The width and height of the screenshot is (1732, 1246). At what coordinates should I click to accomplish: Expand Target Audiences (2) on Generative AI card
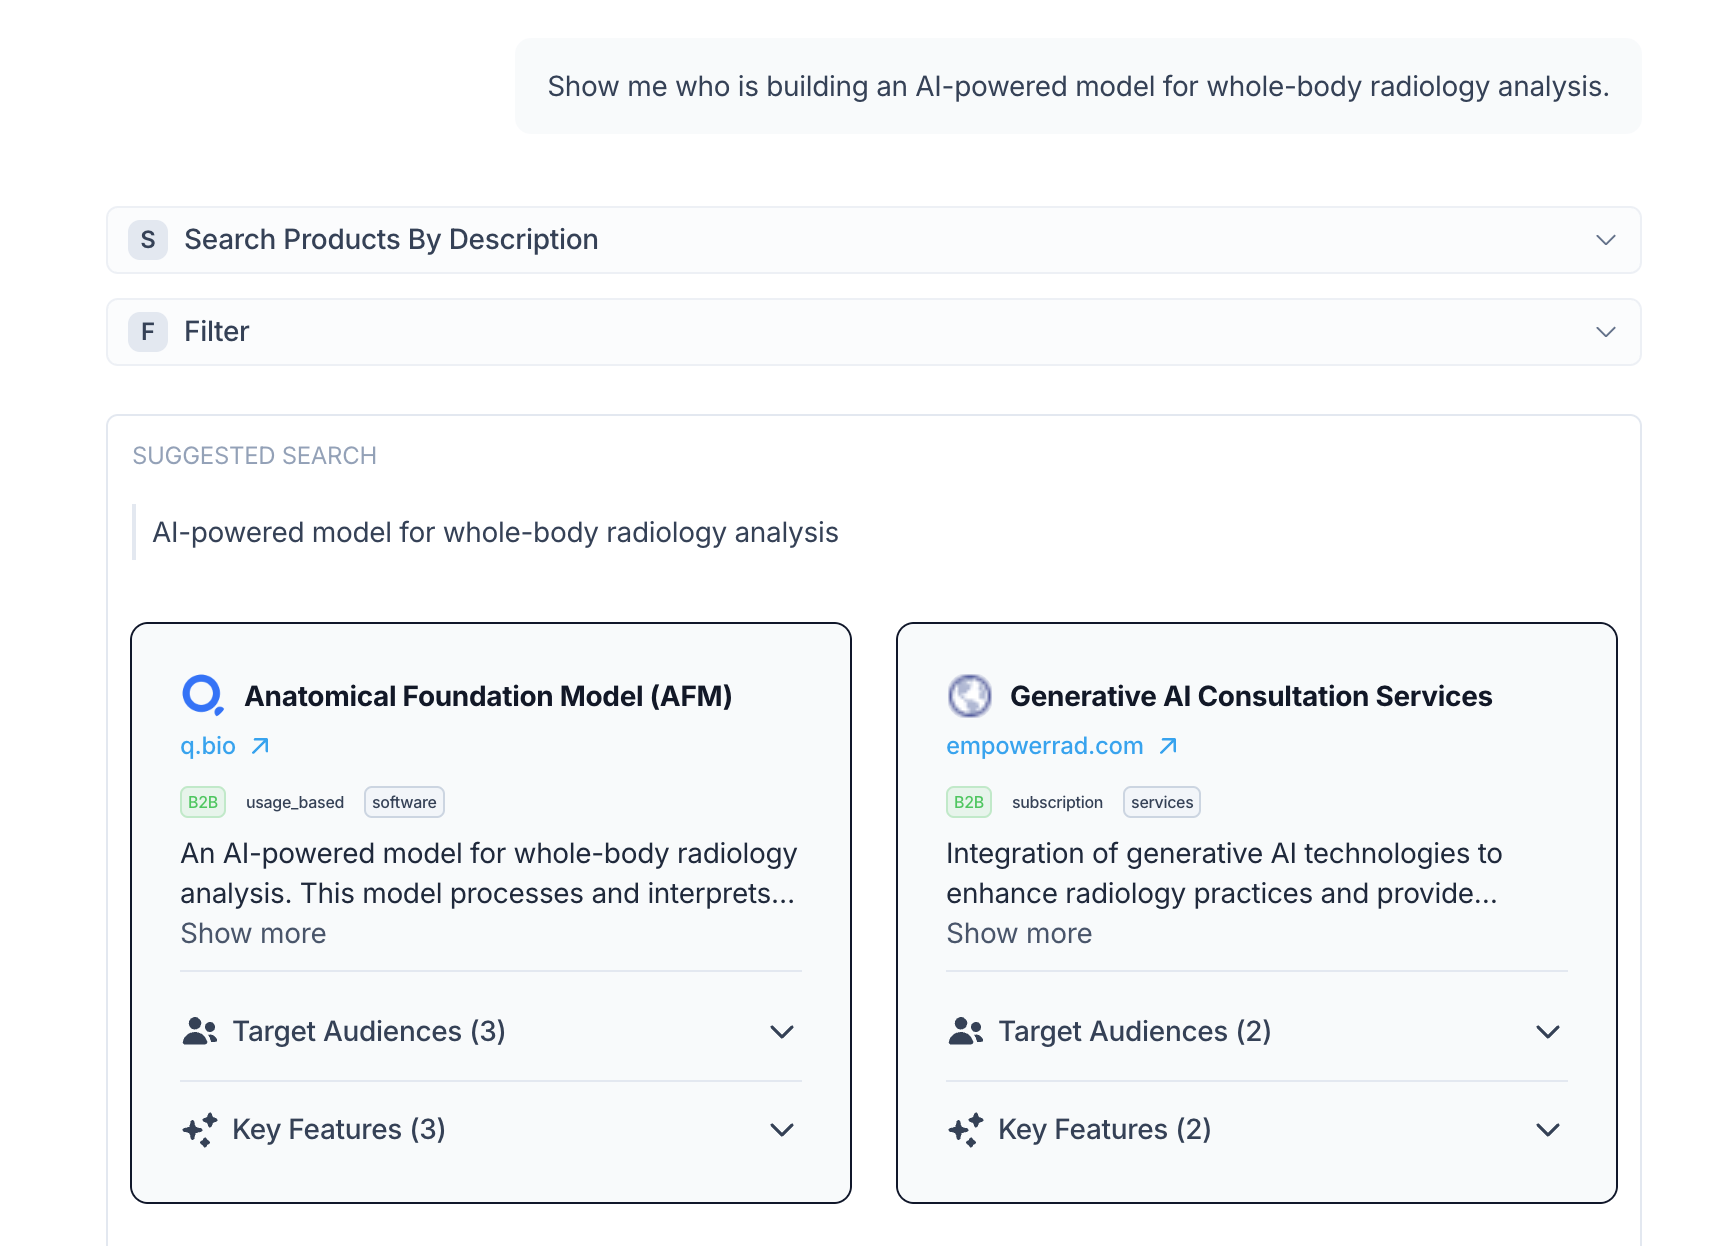(1548, 1031)
